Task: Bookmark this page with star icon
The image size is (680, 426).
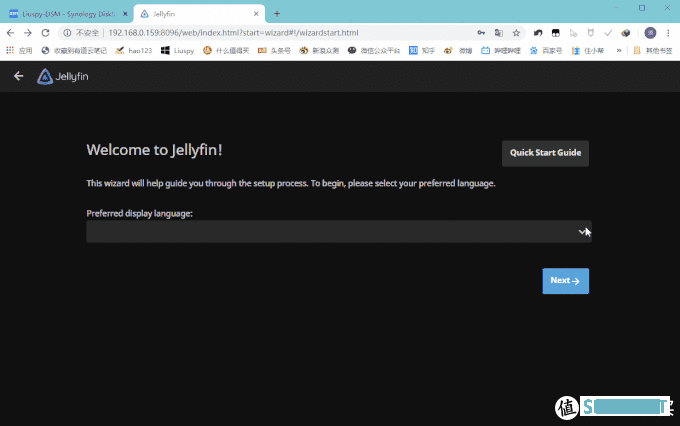Action: click(x=516, y=33)
